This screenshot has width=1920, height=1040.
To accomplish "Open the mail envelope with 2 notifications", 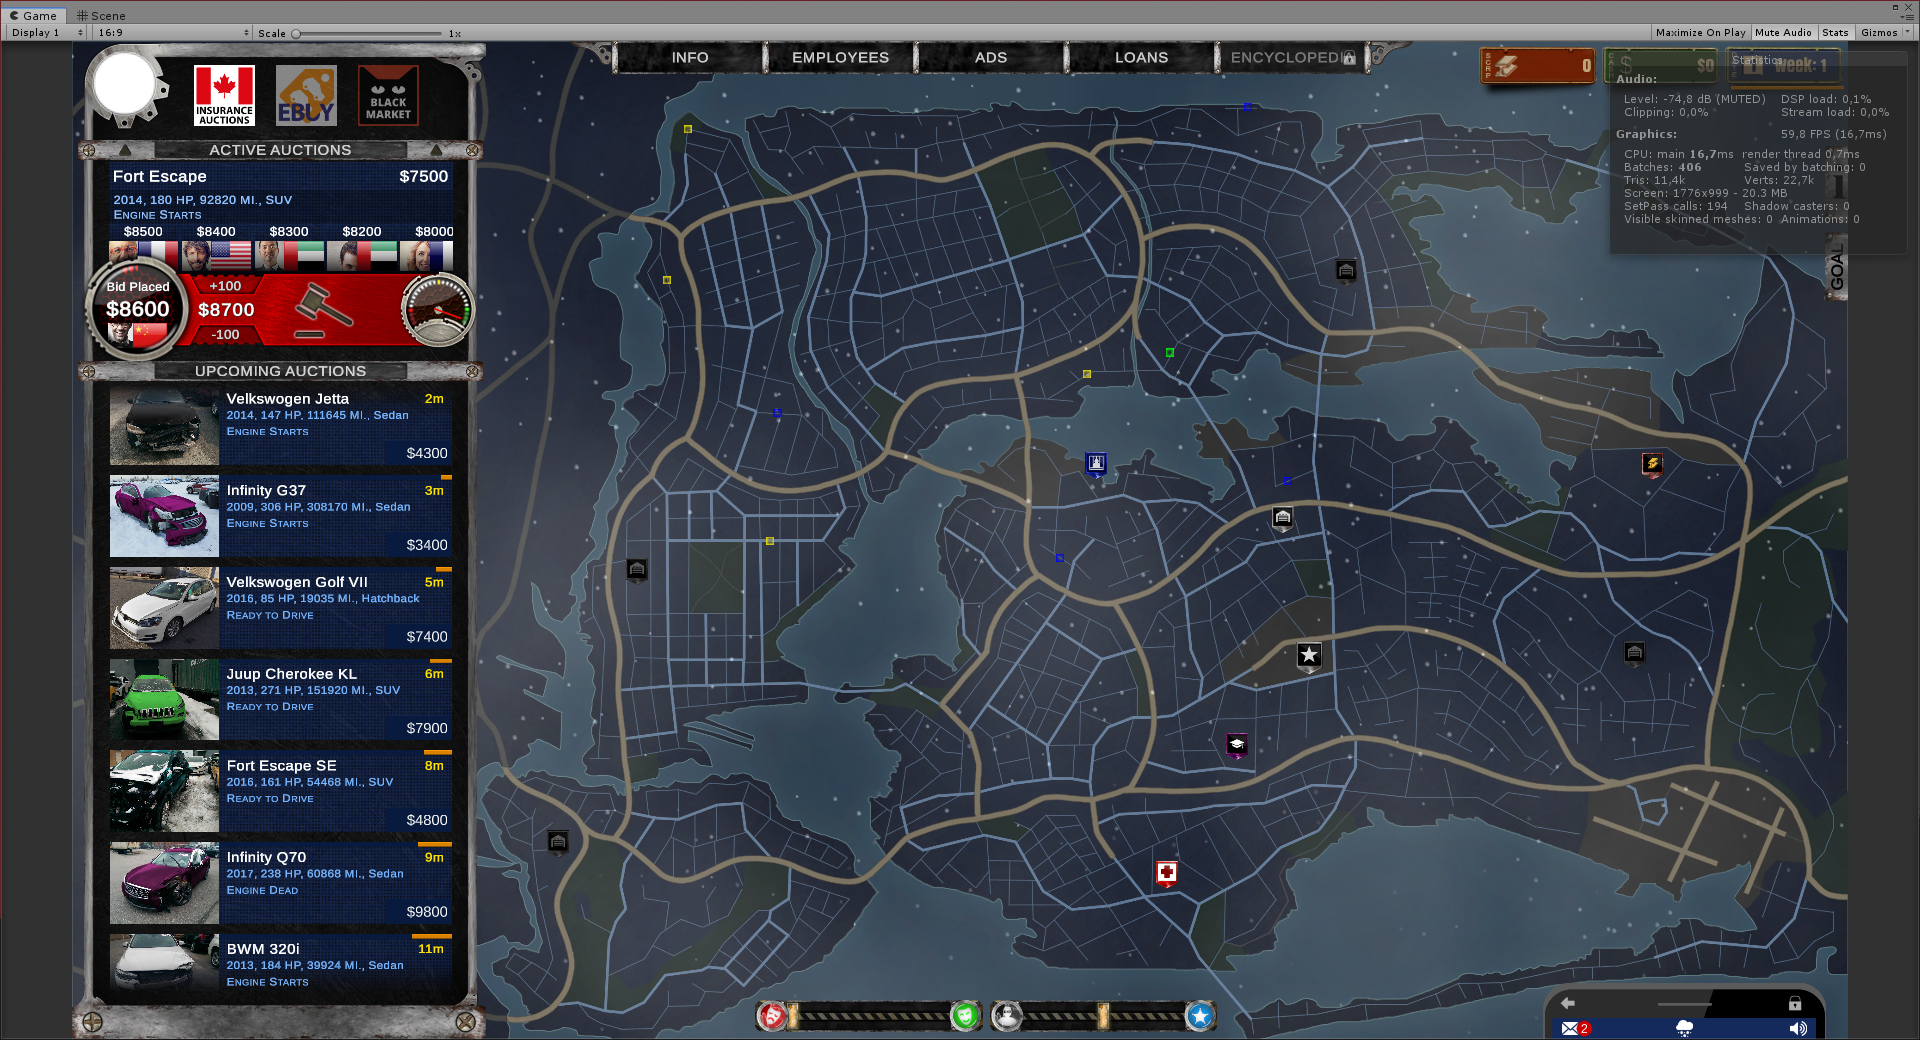I will 1574,1028.
